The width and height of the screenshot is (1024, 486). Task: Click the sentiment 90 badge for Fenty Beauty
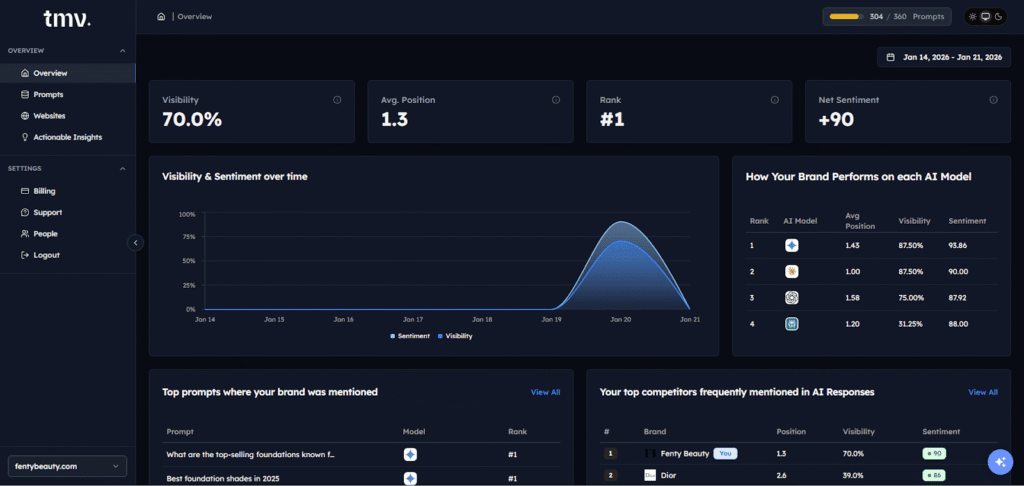(x=935, y=453)
